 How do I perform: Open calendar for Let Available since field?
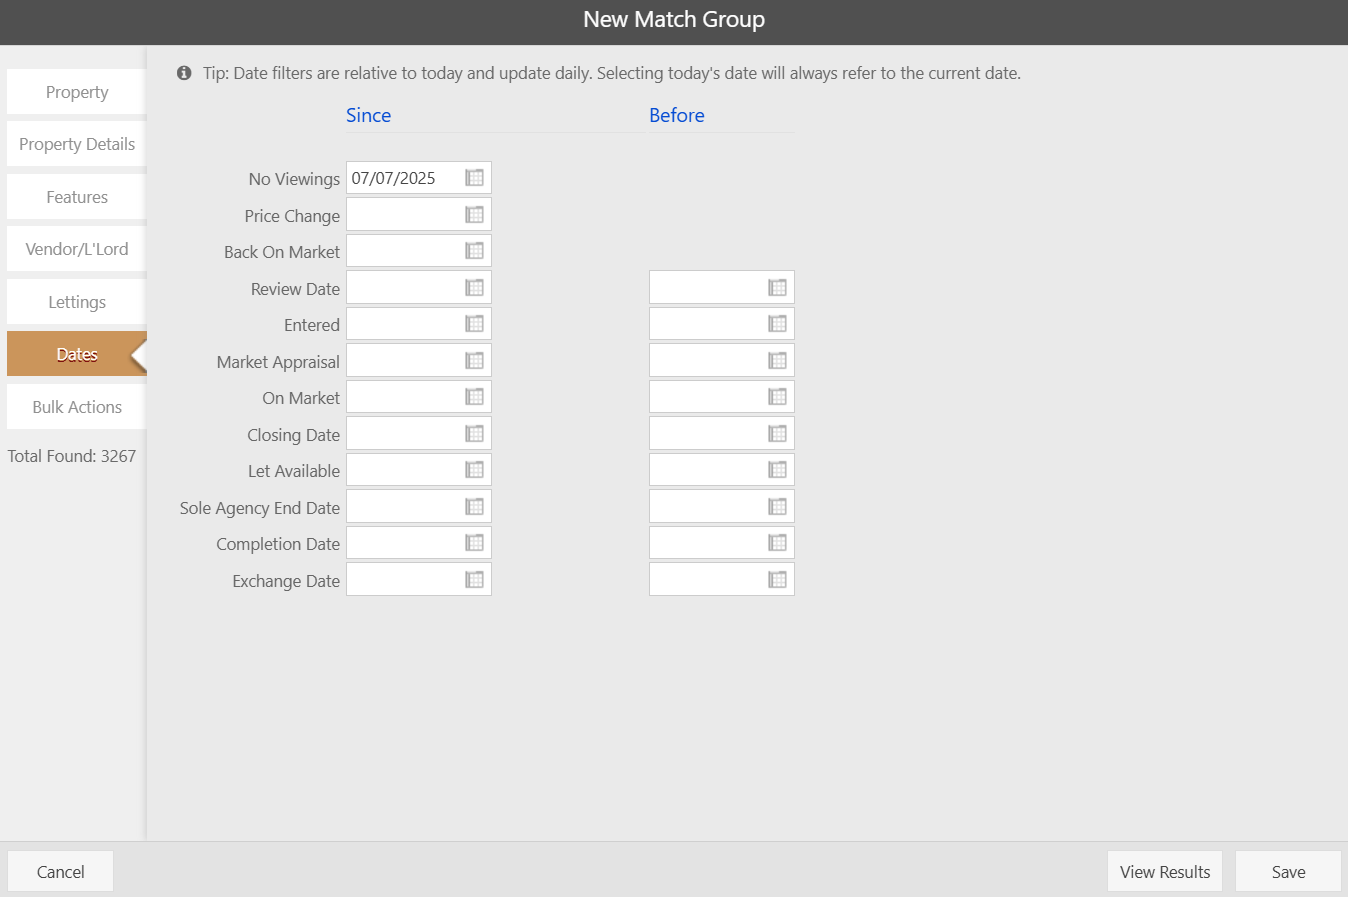474,470
